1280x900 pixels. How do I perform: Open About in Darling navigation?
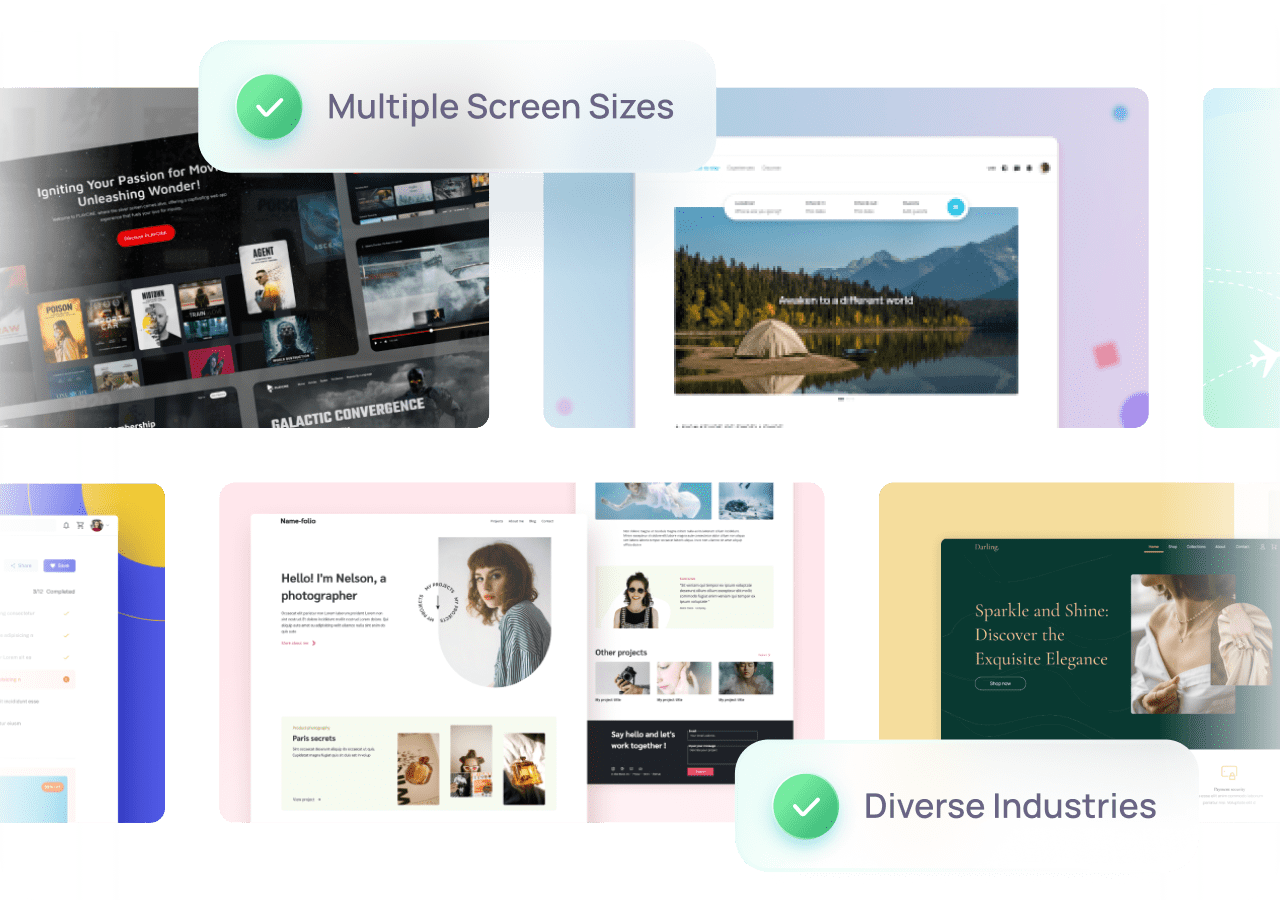pyautogui.click(x=1220, y=547)
